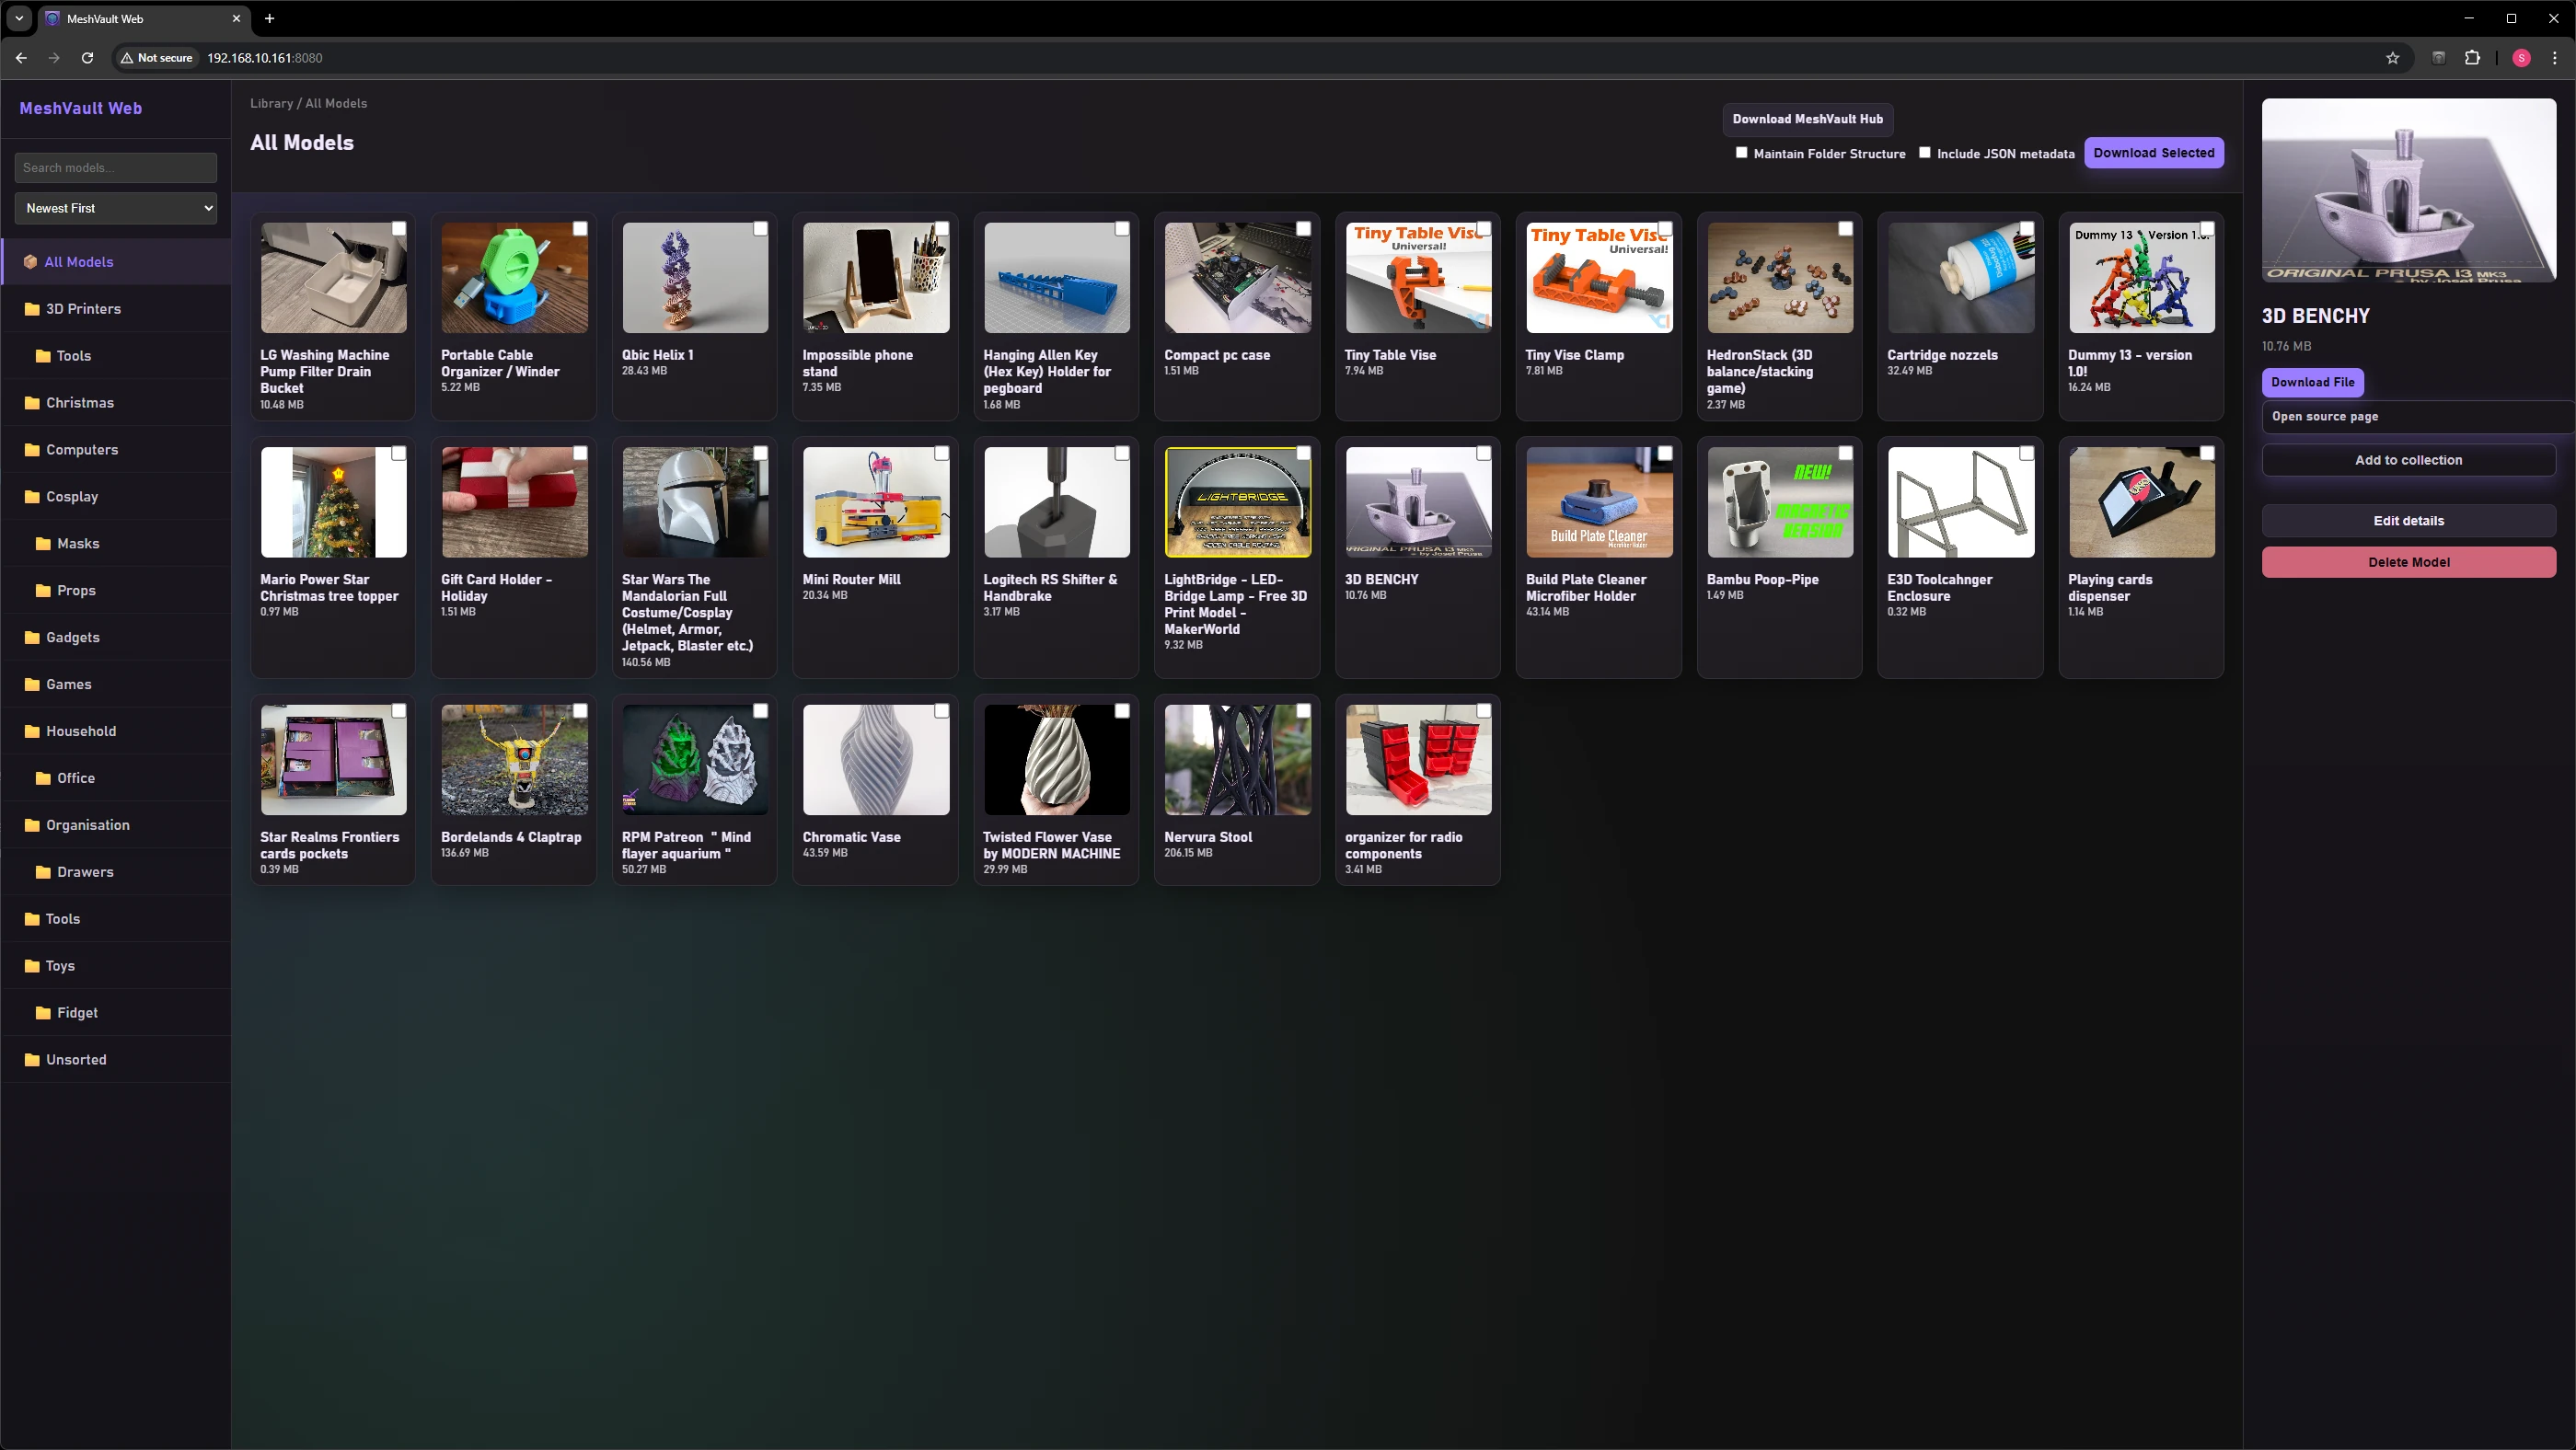Open the Unsorted folder
Viewport: 2576px width, 1450px height.
[76, 1059]
